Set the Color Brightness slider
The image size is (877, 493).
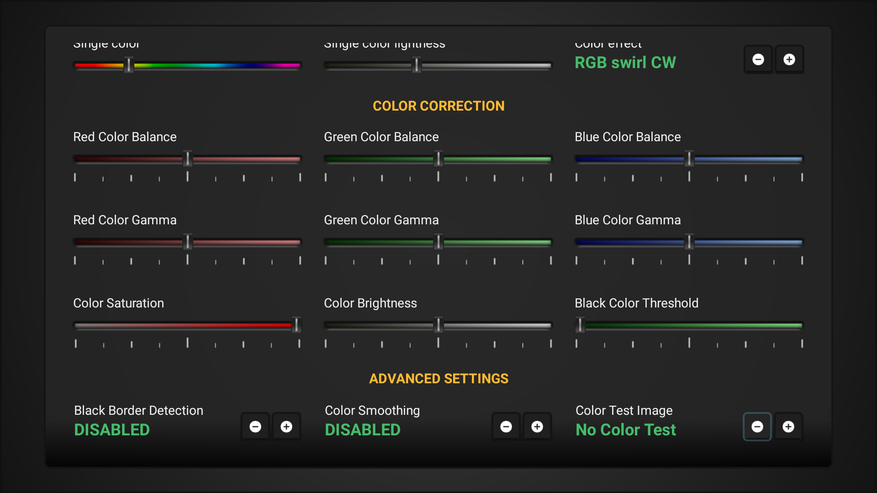click(437, 325)
